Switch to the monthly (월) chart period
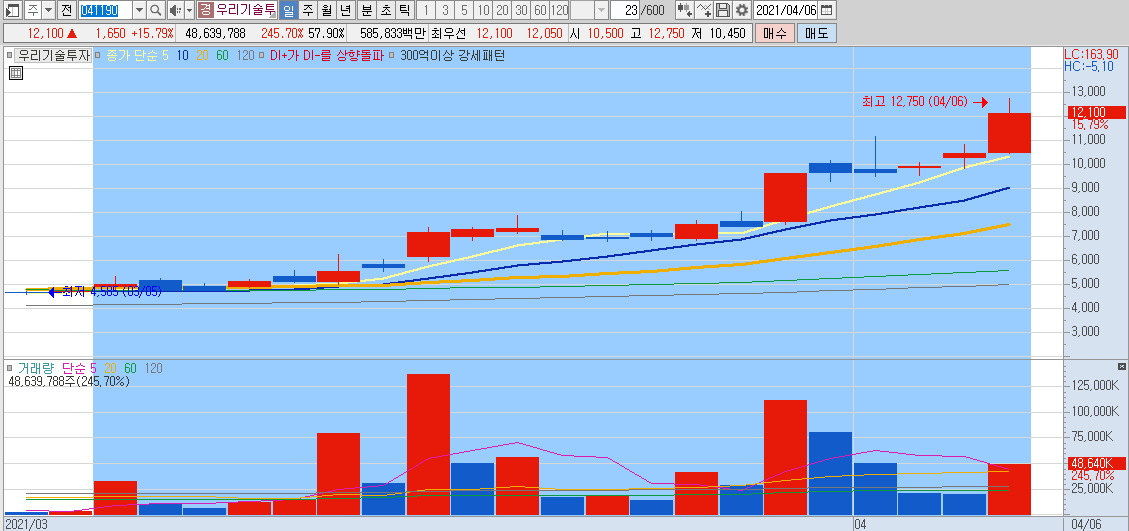Viewport: 1129px width, 531px height. [x=326, y=10]
